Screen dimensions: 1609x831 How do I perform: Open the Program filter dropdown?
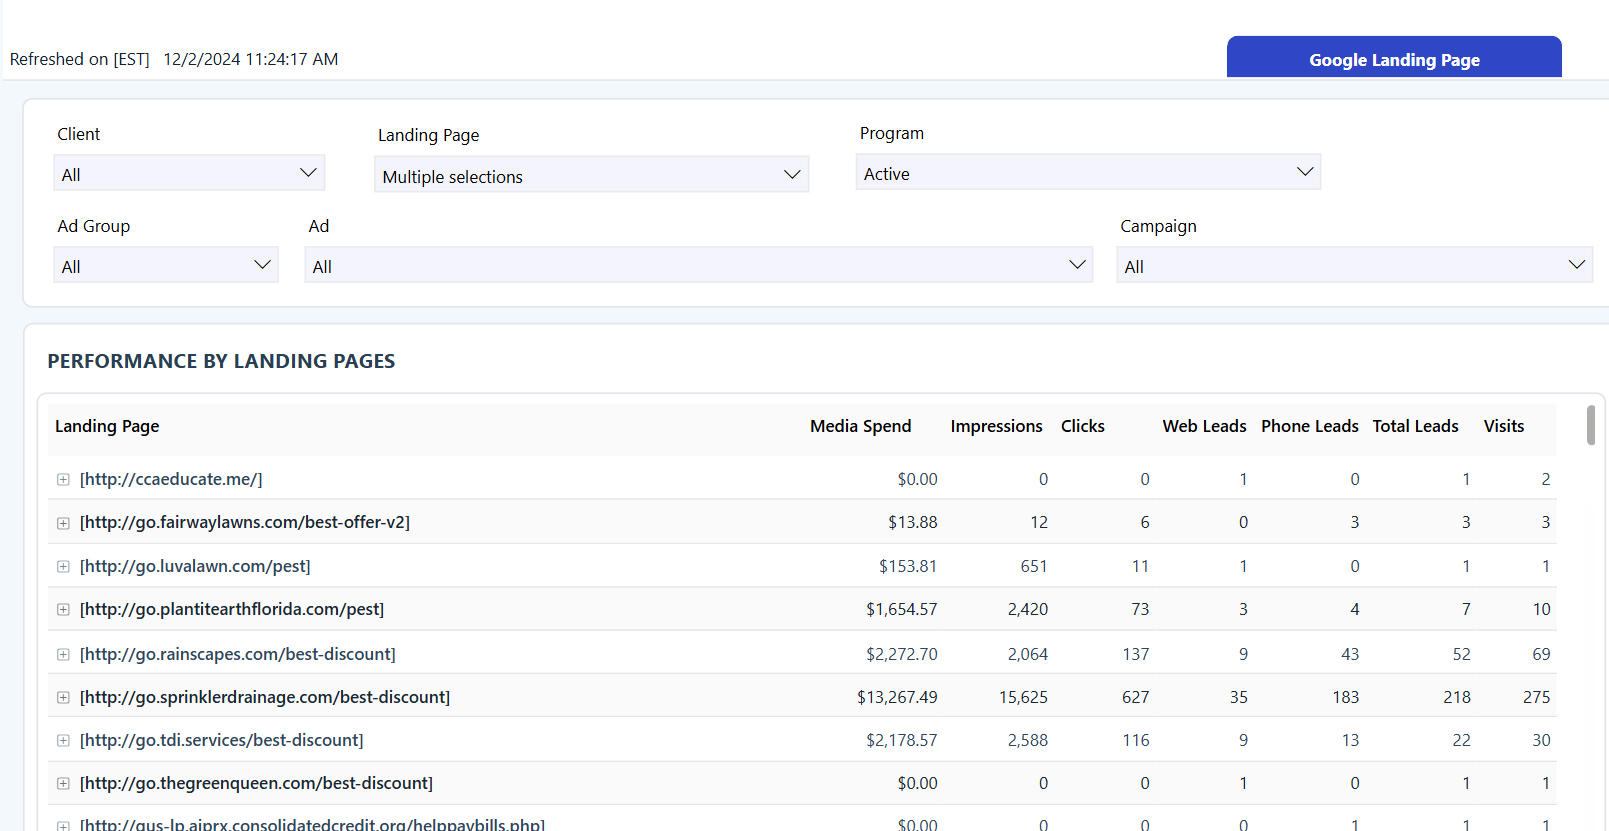1088,173
